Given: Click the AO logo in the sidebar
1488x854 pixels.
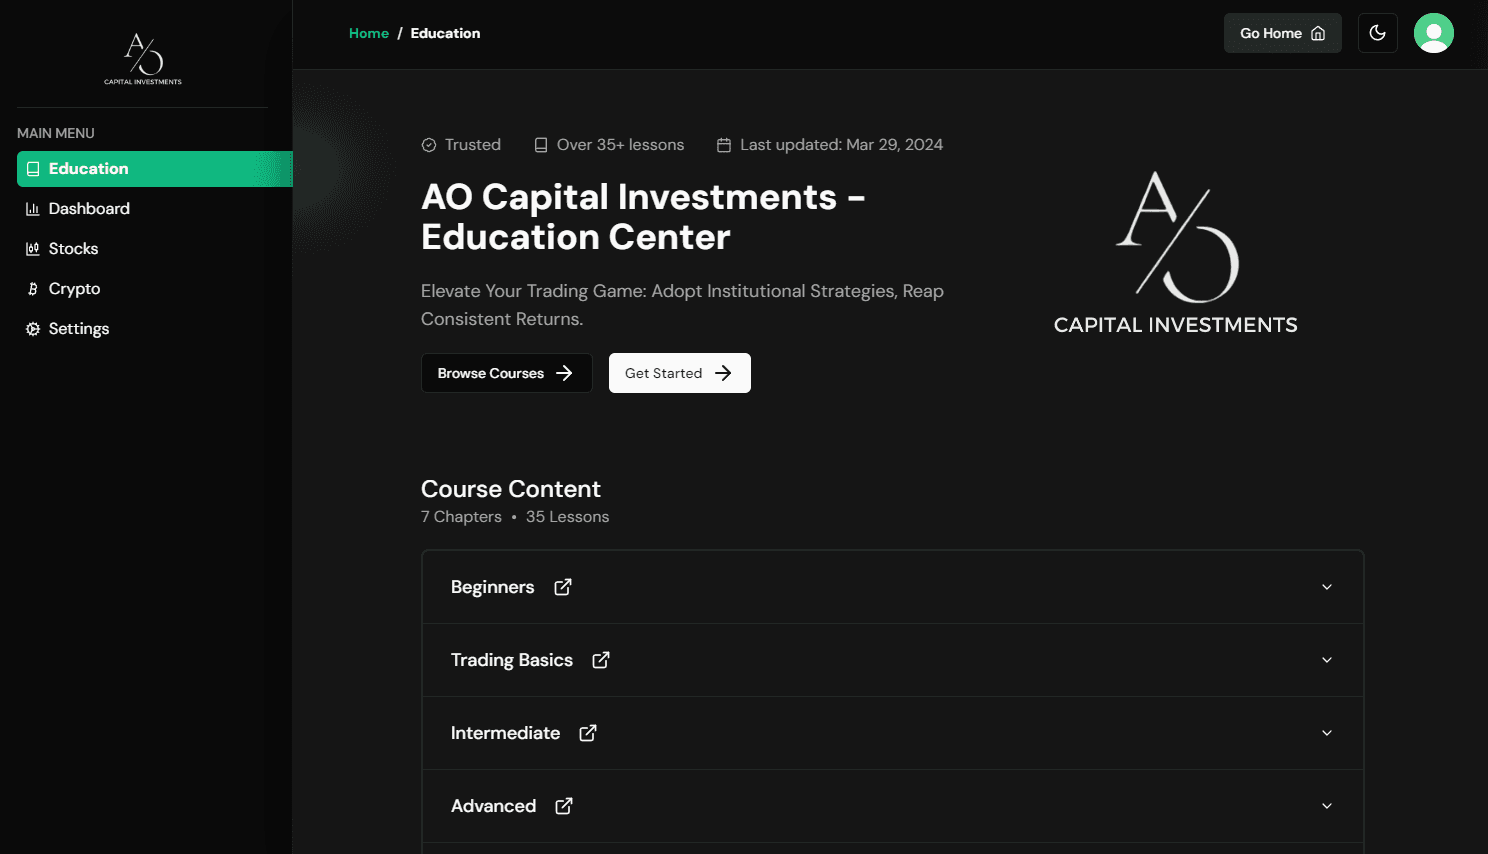Looking at the screenshot, I should point(143,58).
